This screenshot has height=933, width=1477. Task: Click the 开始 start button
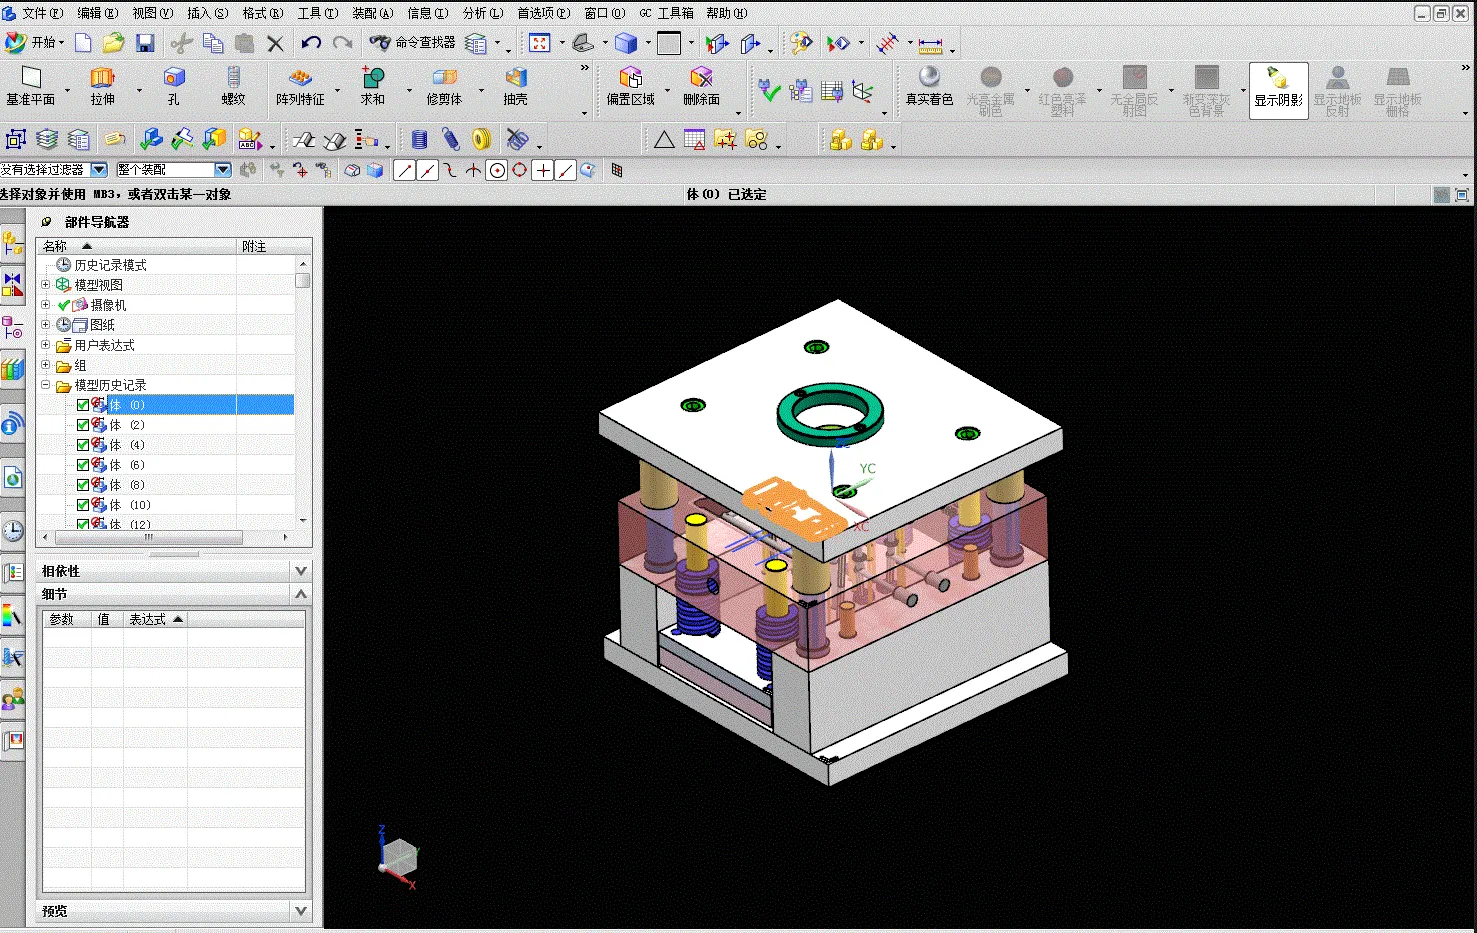pyautogui.click(x=34, y=43)
